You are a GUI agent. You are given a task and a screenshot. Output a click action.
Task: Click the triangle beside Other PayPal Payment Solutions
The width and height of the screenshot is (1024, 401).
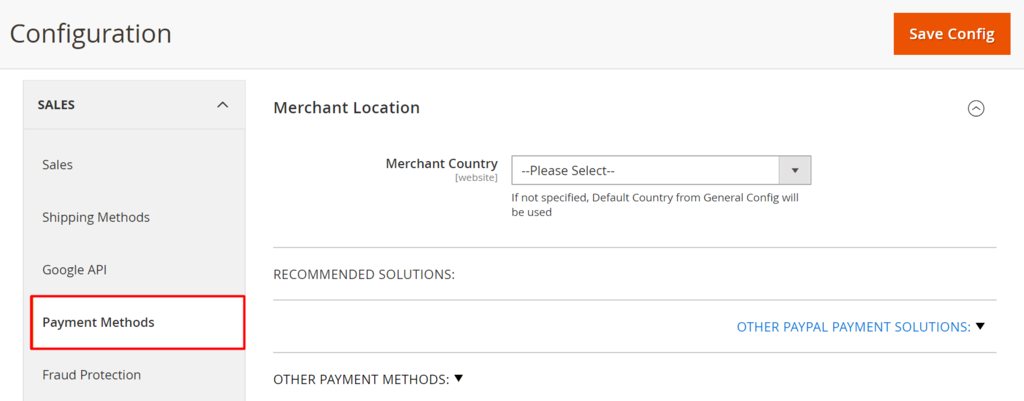(980, 326)
